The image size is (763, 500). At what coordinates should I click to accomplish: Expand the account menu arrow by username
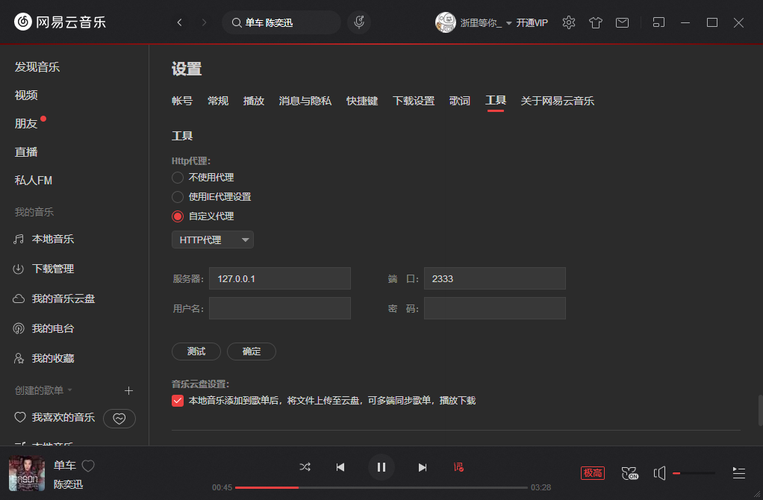[509, 23]
